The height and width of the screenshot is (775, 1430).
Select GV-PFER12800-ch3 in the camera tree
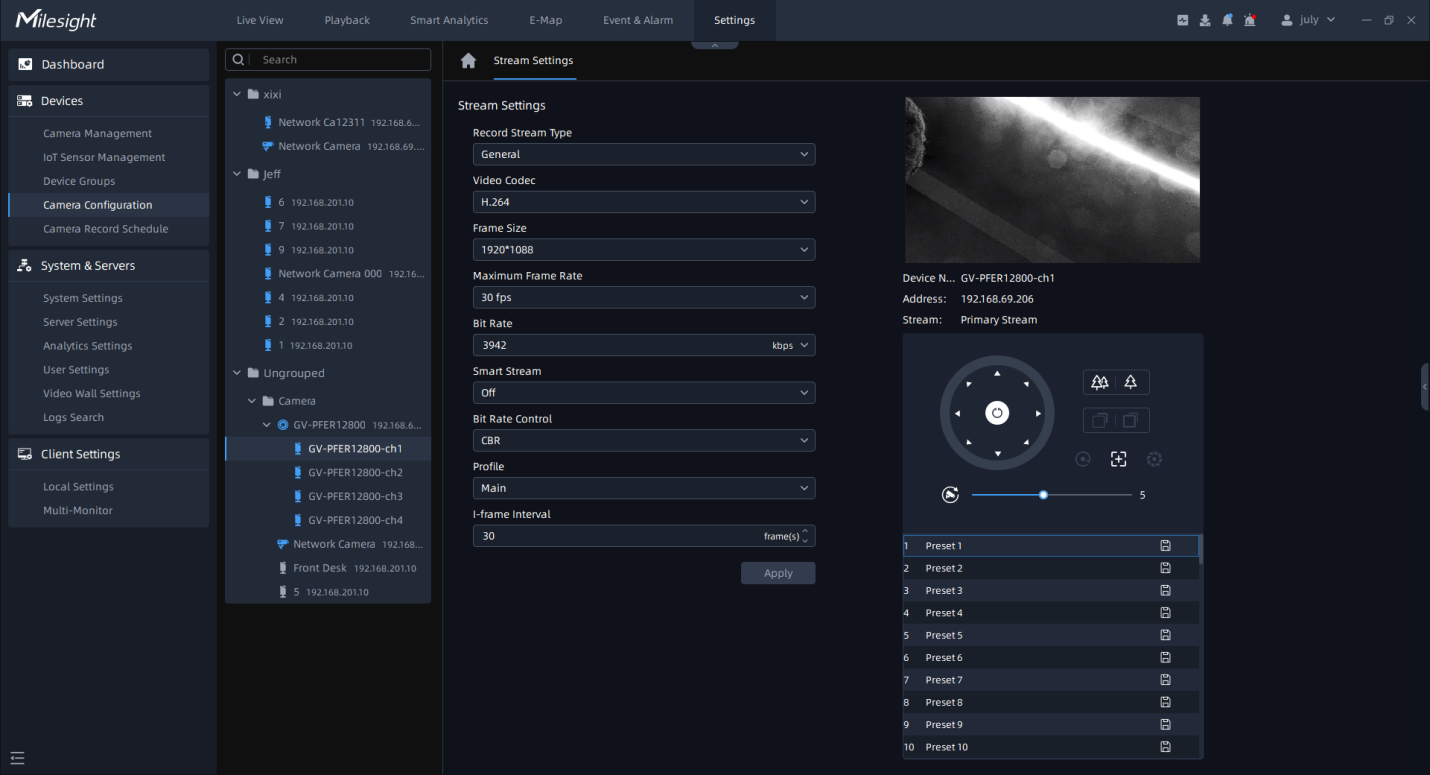pyautogui.click(x=355, y=496)
